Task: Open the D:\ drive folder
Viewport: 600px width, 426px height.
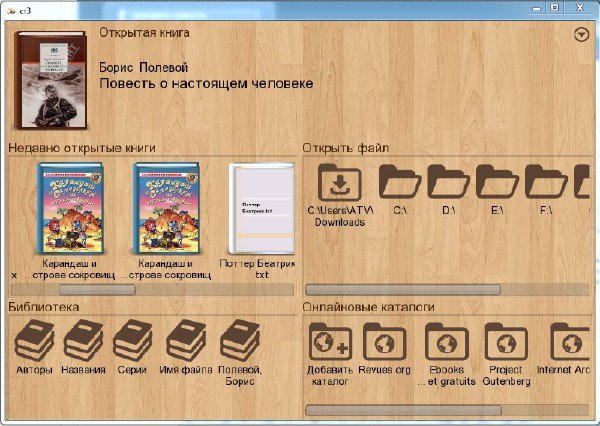Action: pyautogui.click(x=448, y=183)
